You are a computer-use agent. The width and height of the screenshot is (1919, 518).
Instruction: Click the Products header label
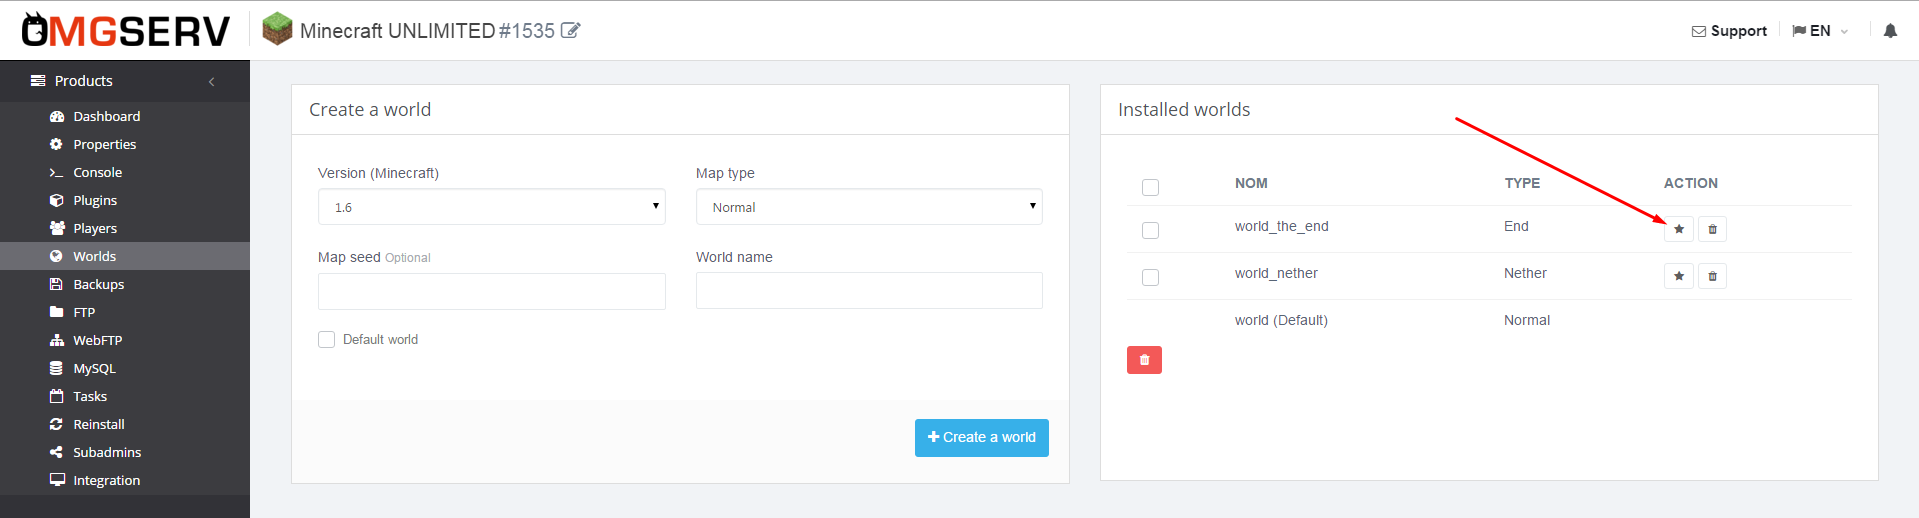(x=84, y=81)
